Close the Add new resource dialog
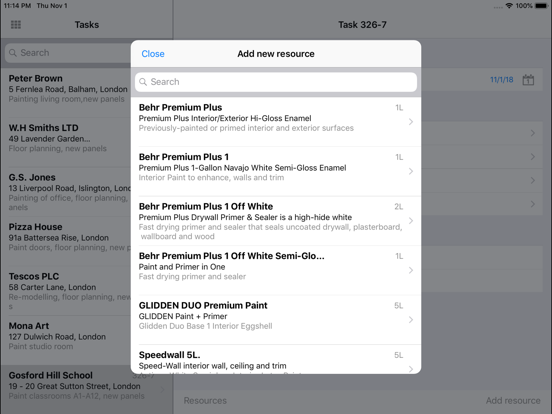 (x=153, y=54)
